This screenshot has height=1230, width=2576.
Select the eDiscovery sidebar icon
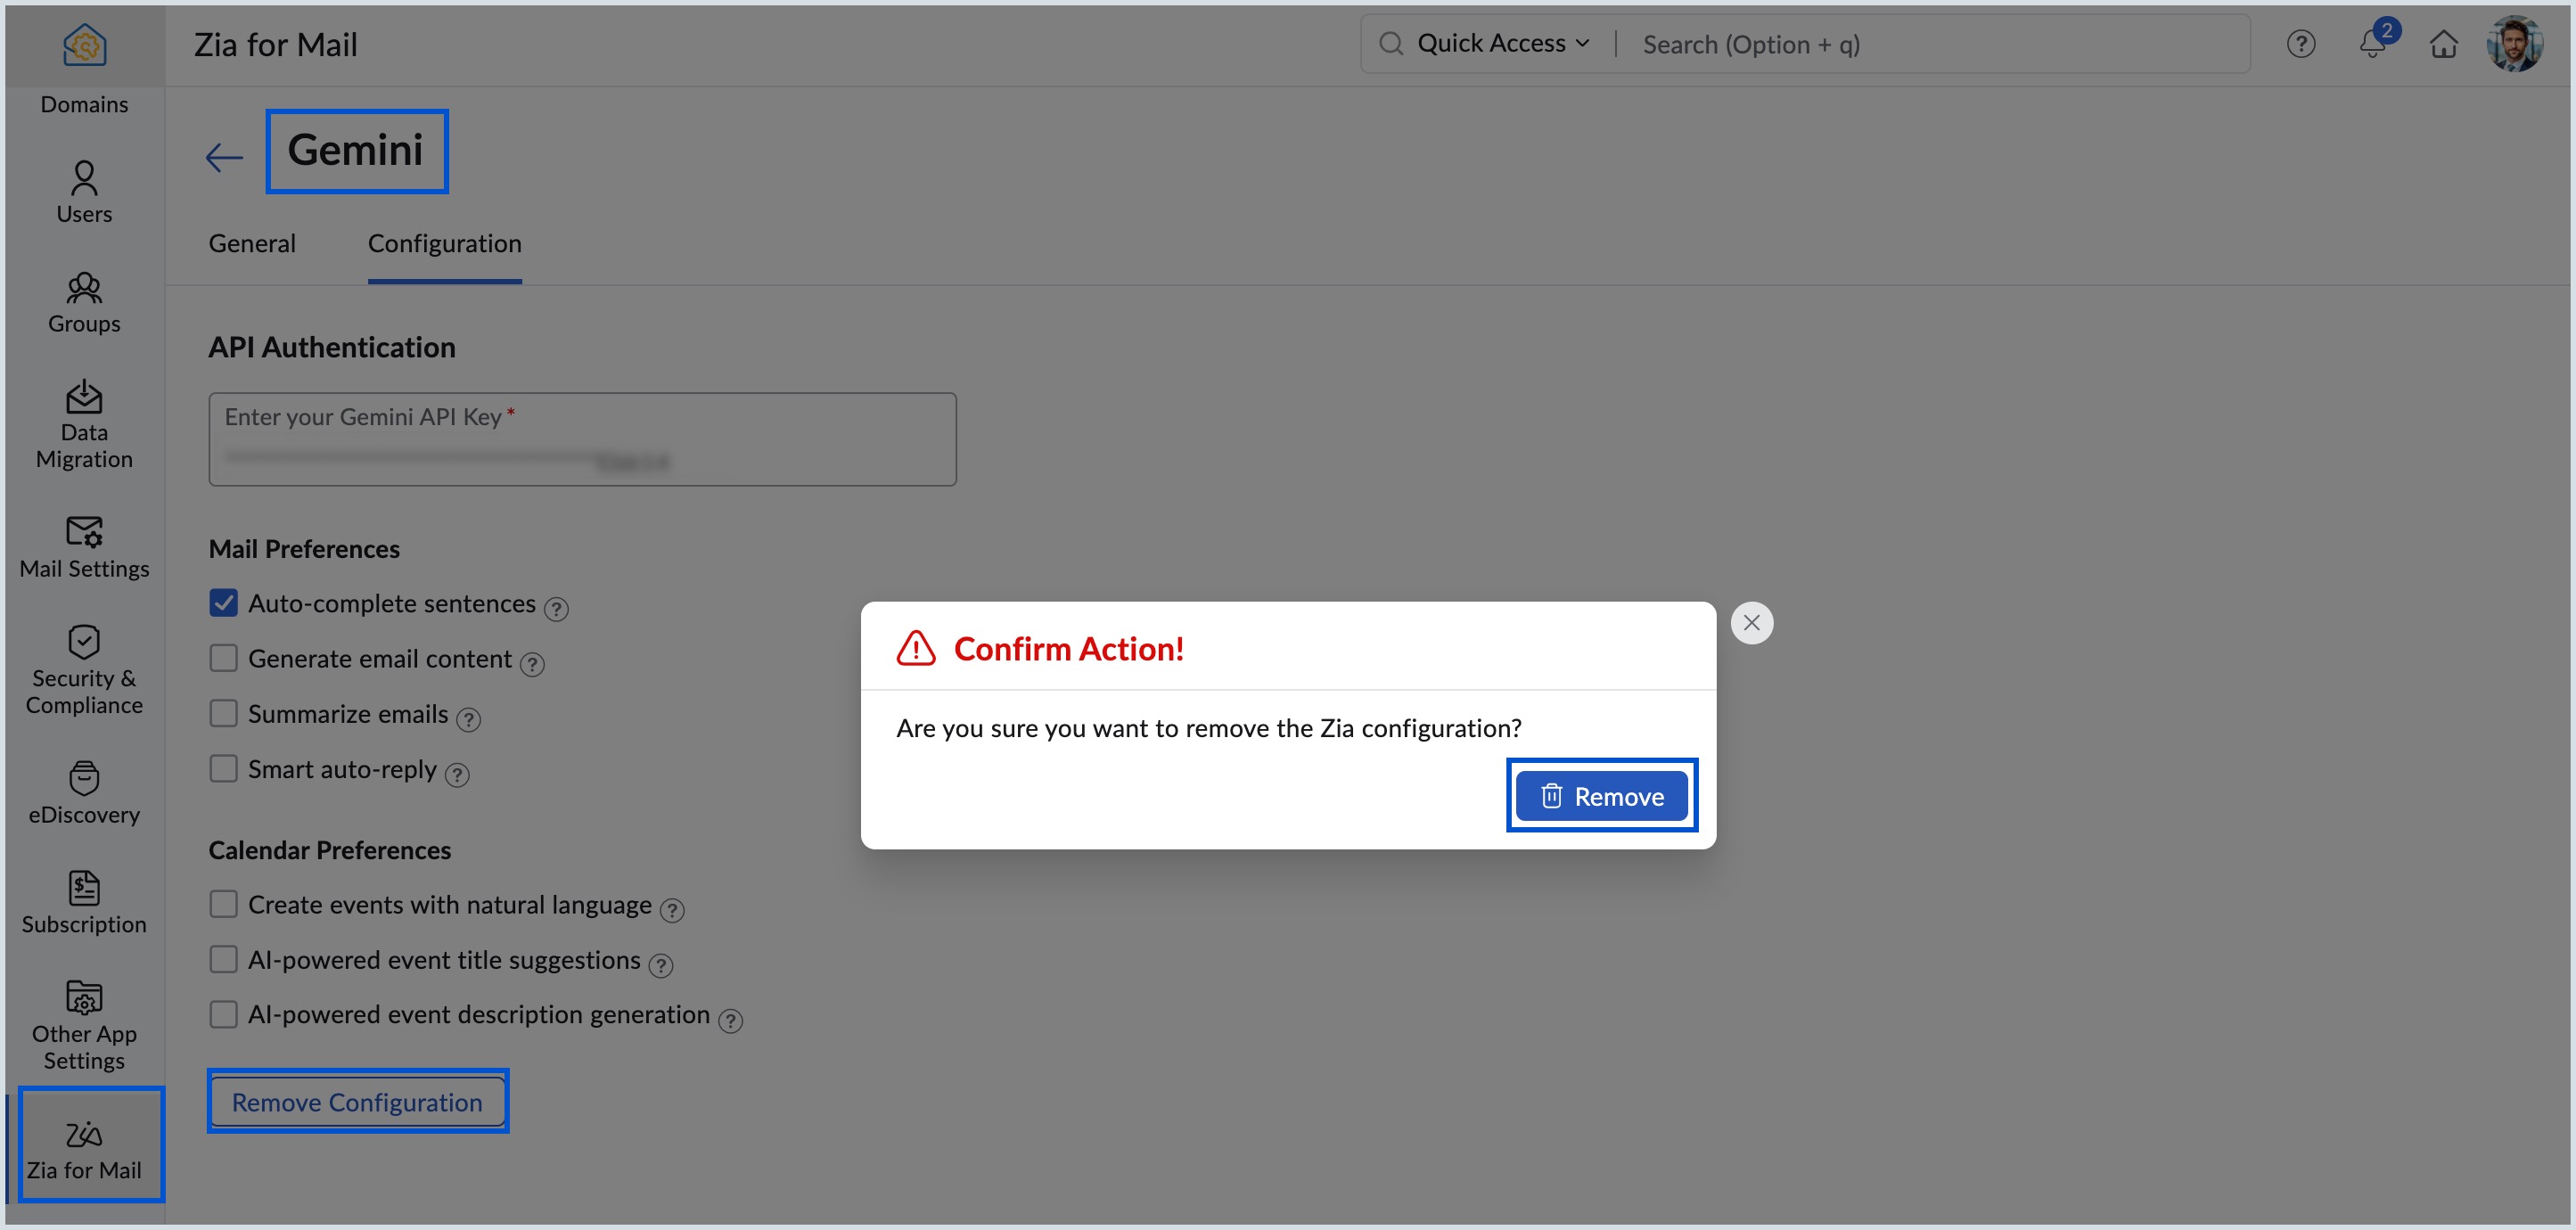pos(84,790)
